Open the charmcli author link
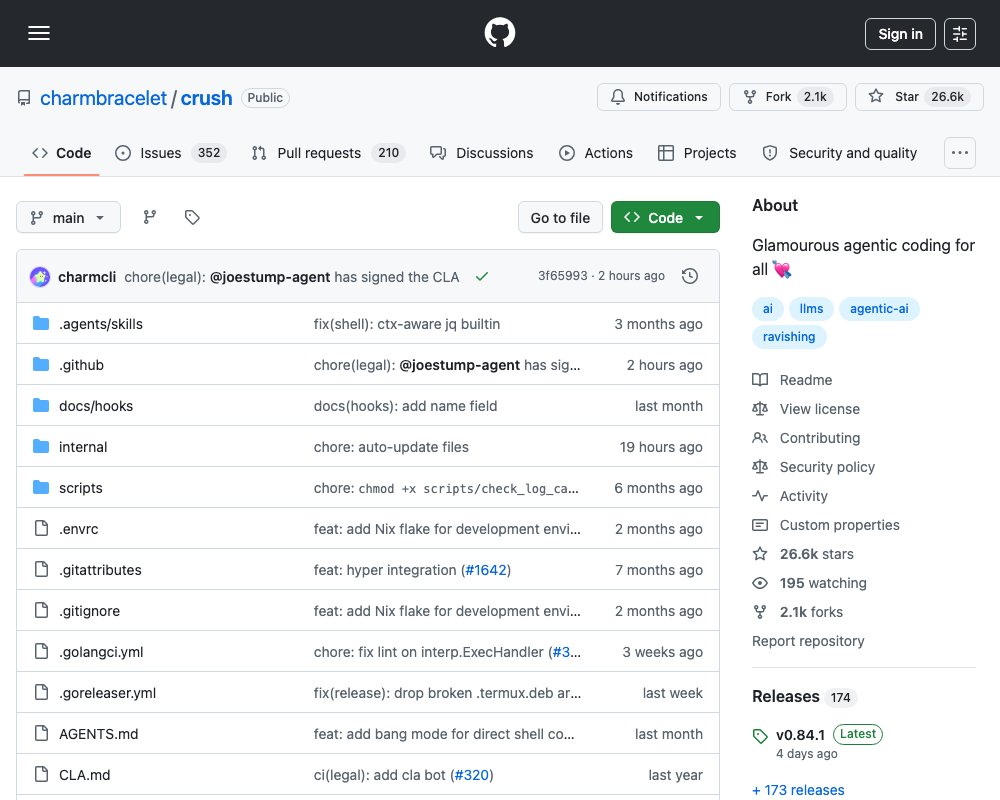The height and width of the screenshot is (800, 1000). pos(87,277)
